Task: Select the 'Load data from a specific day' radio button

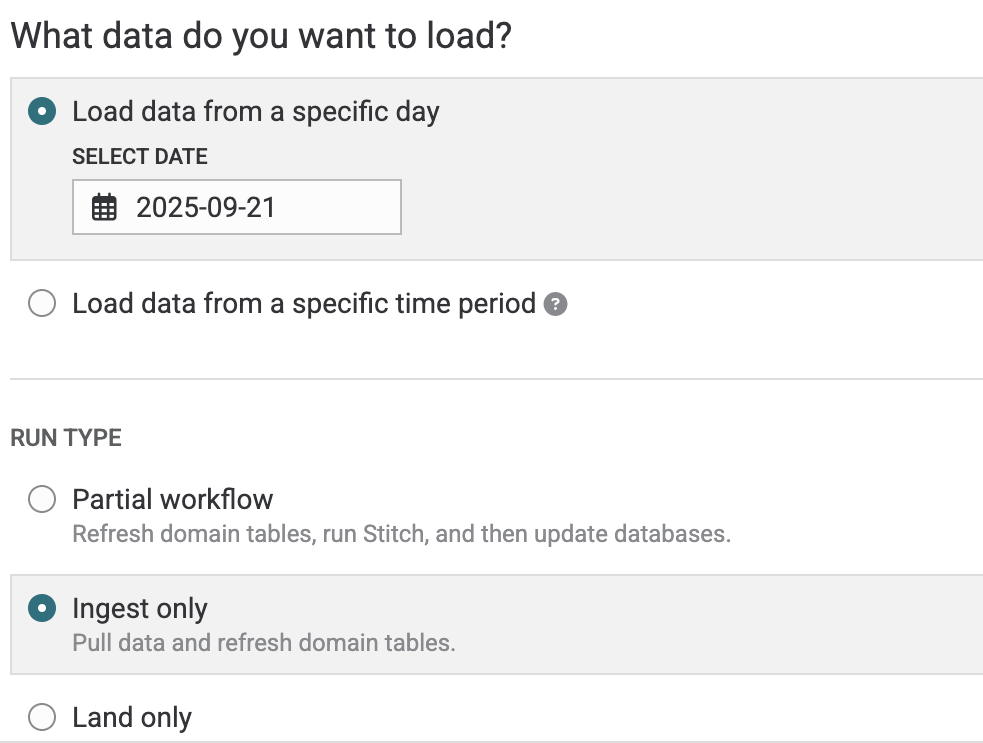Action: (x=42, y=111)
